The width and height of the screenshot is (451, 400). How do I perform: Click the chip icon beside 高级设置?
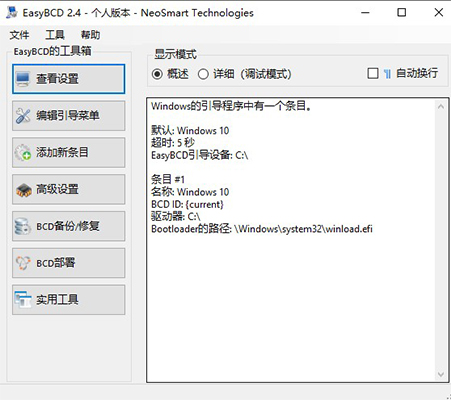(23, 190)
